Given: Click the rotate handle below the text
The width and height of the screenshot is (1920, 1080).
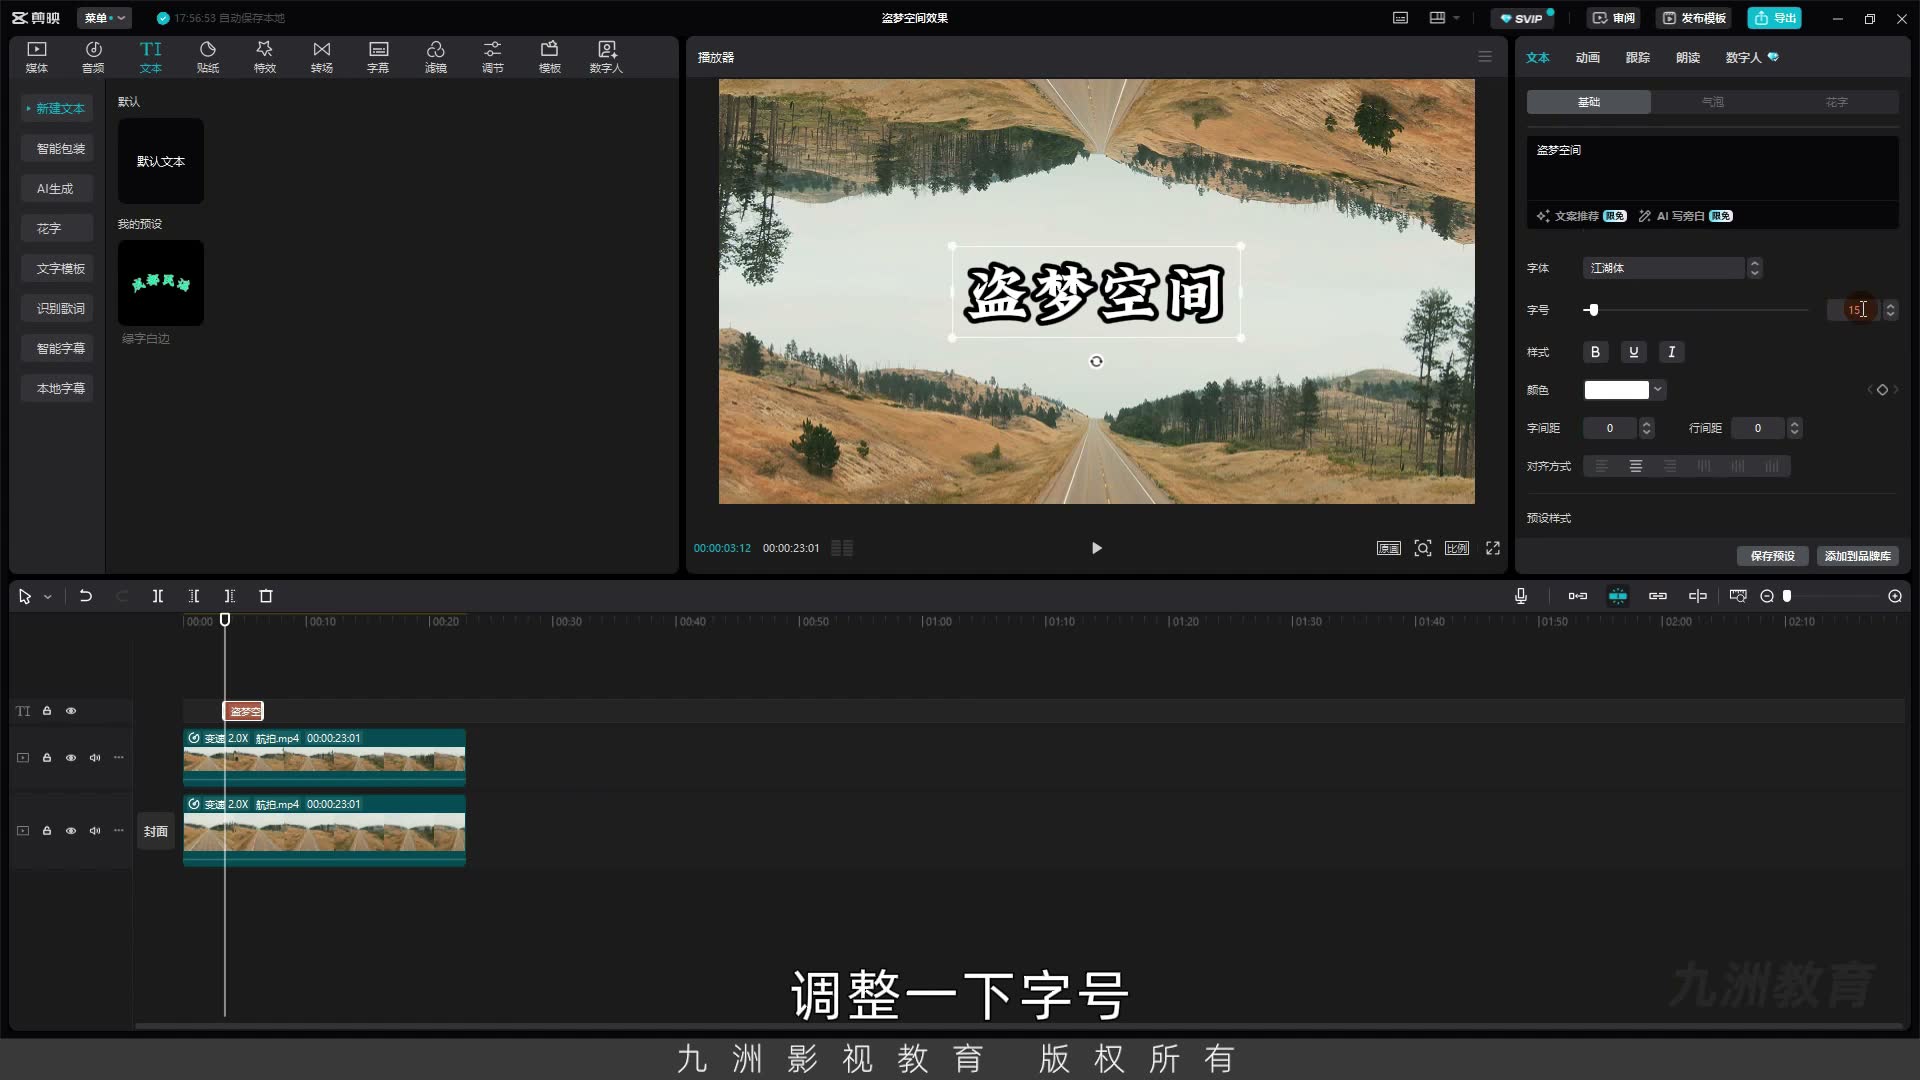Looking at the screenshot, I should [1096, 361].
